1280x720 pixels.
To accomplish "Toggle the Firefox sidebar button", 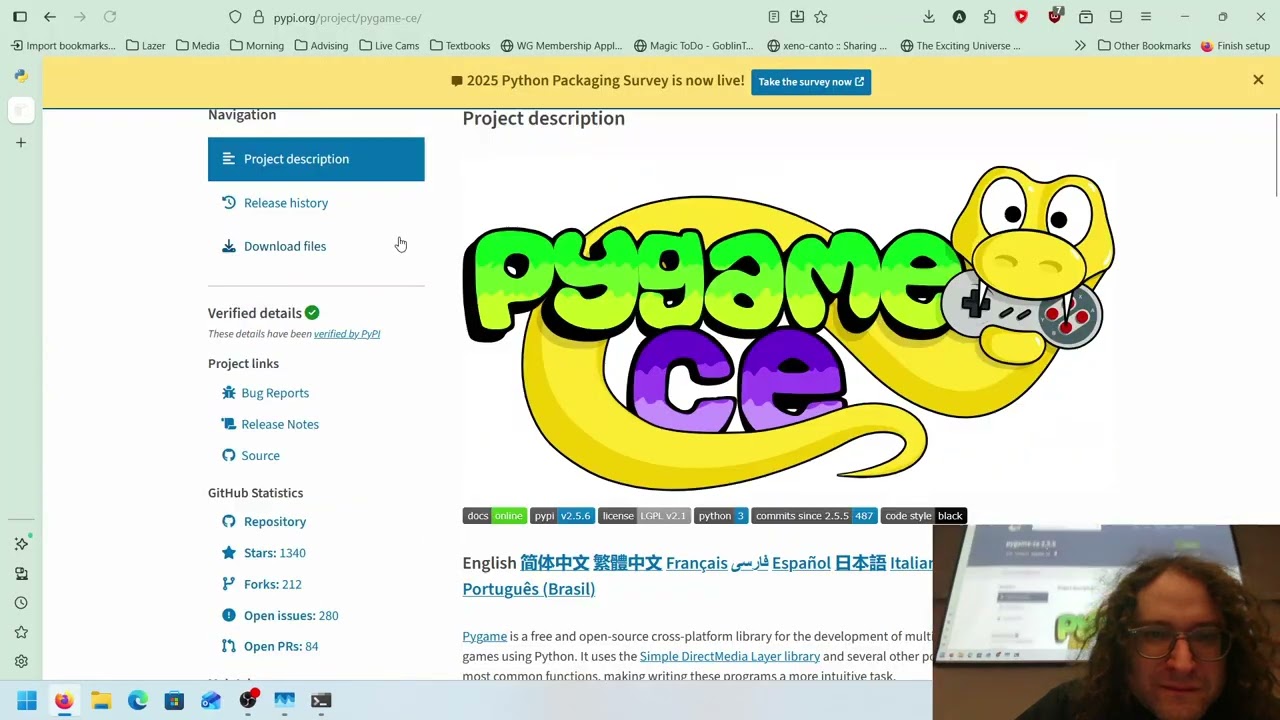I will (20, 17).
